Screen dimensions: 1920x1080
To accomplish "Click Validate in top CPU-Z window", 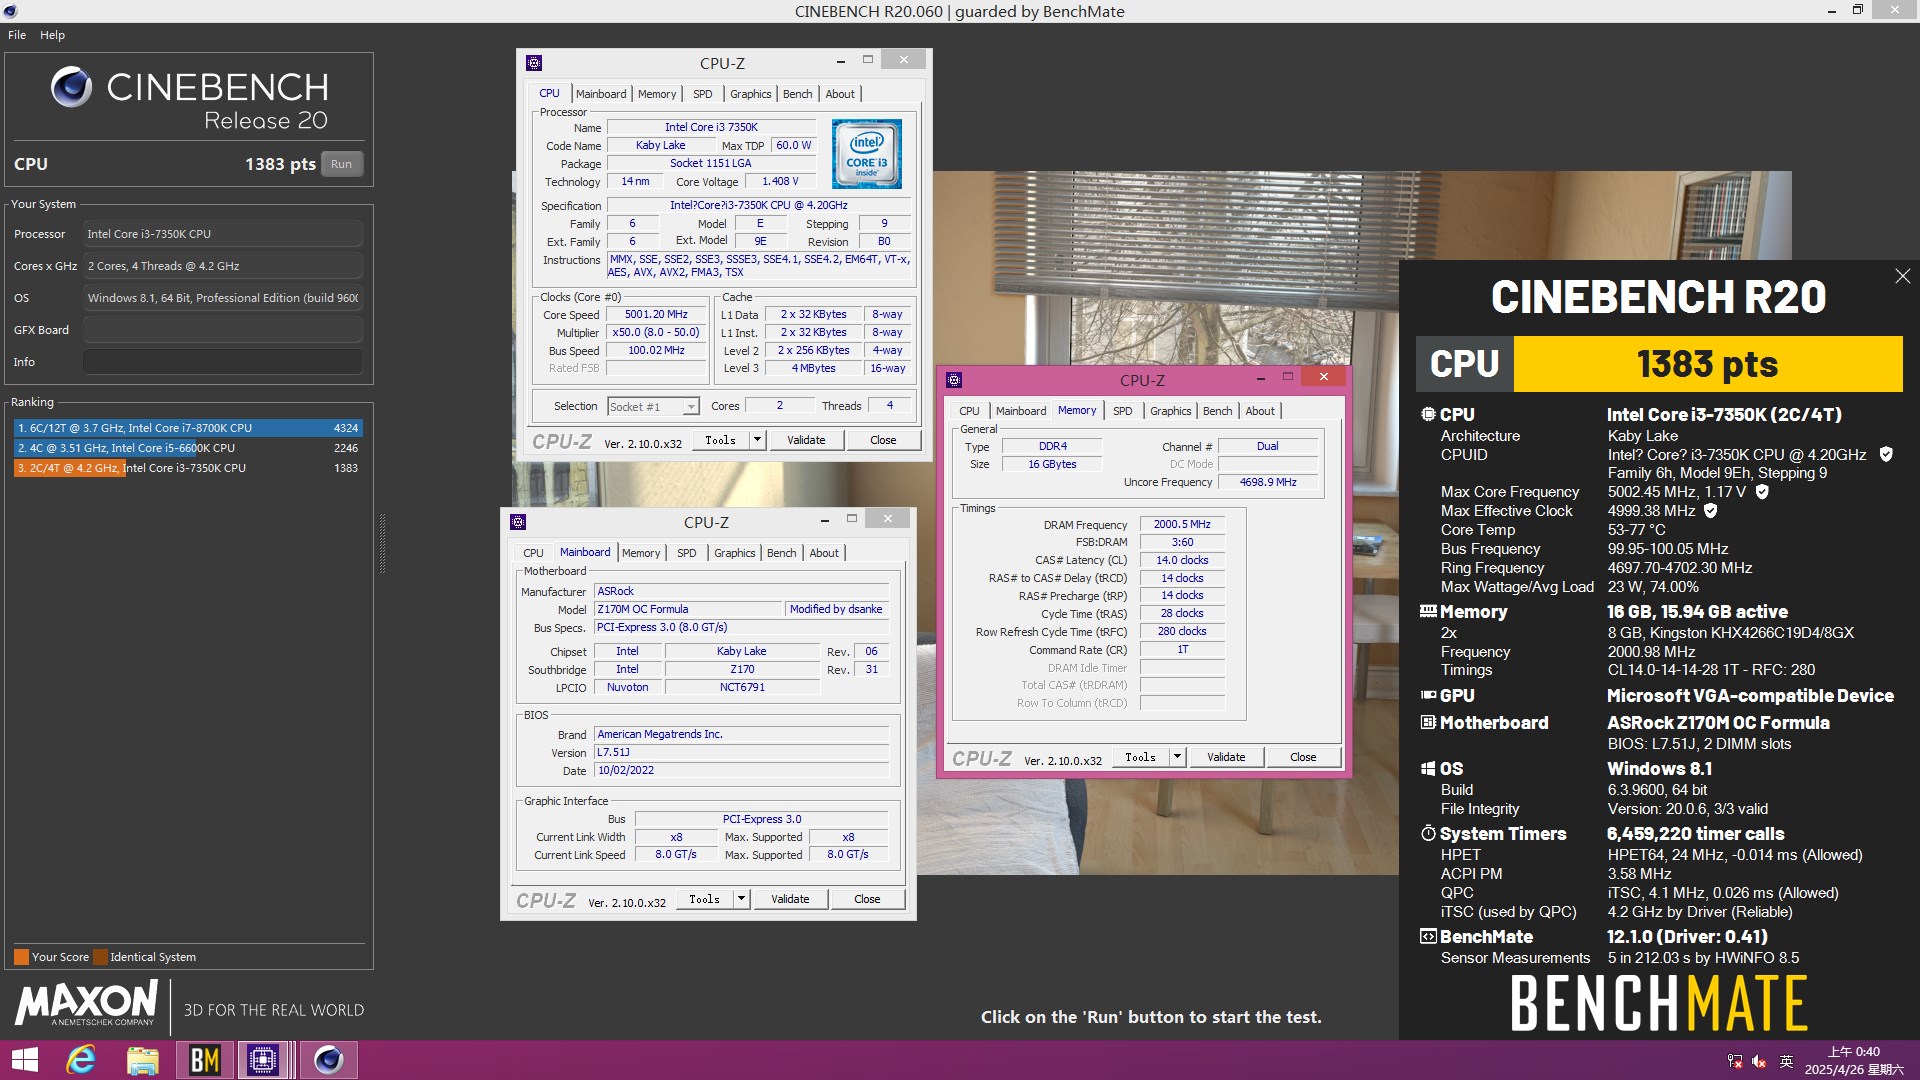I will pos(806,440).
